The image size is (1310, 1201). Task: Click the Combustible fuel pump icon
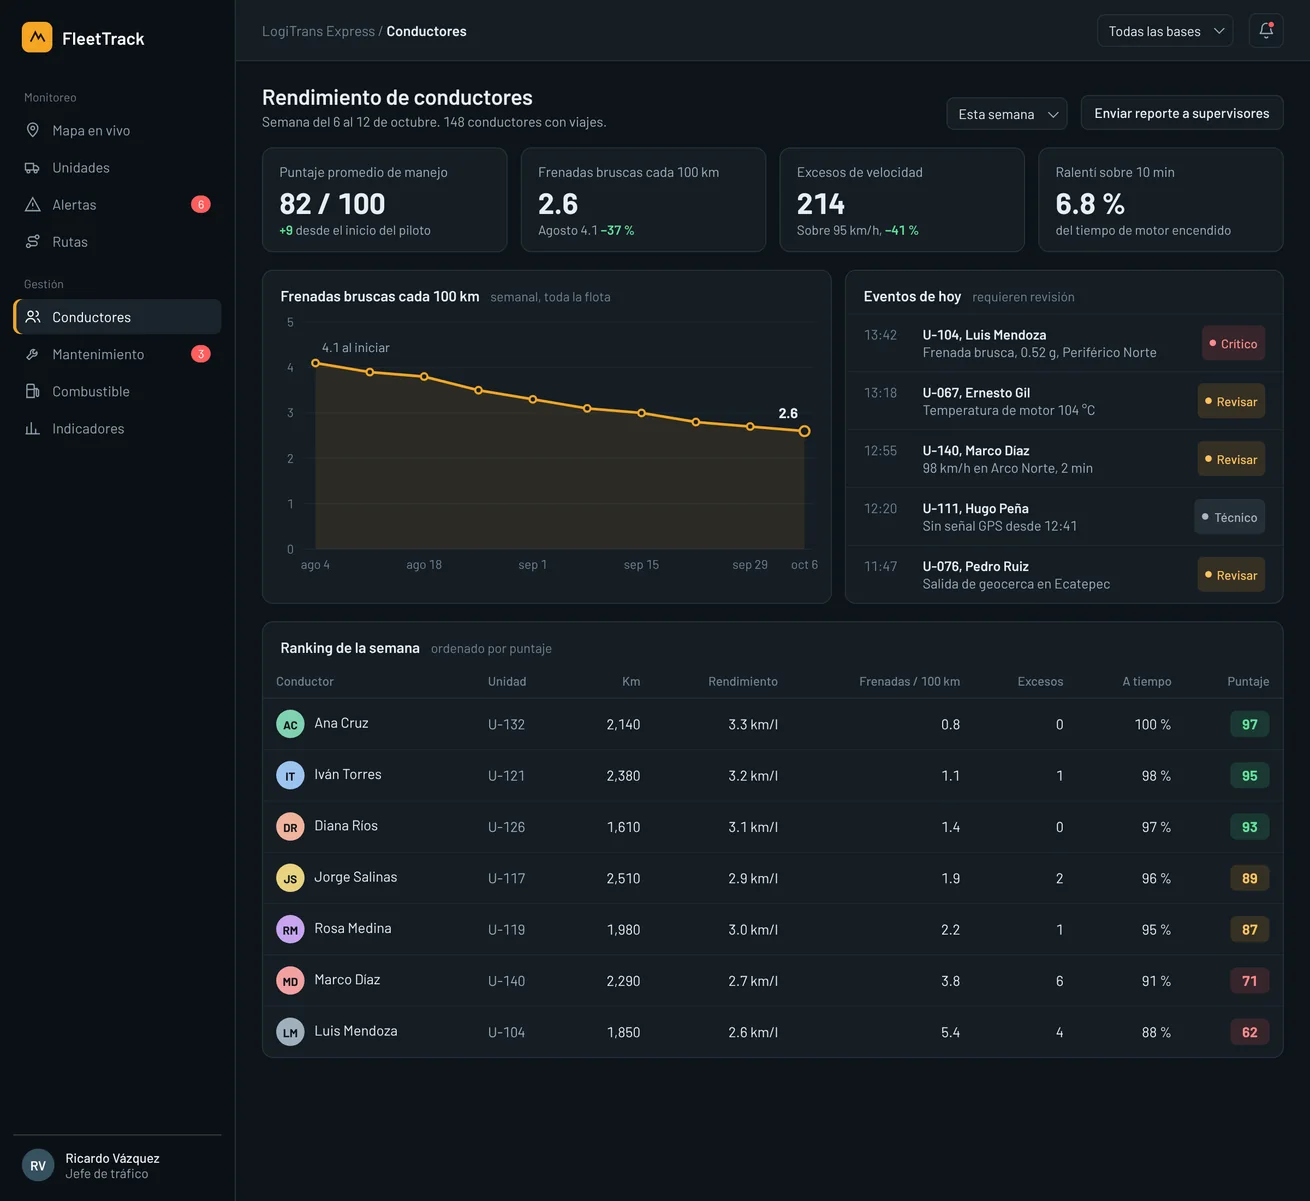tap(33, 391)
